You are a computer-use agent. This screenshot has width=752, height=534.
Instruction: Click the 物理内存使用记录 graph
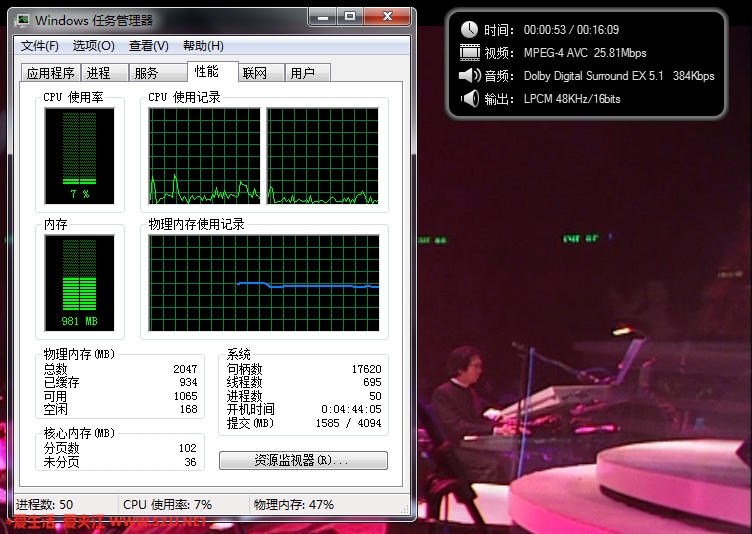[264, 283]
